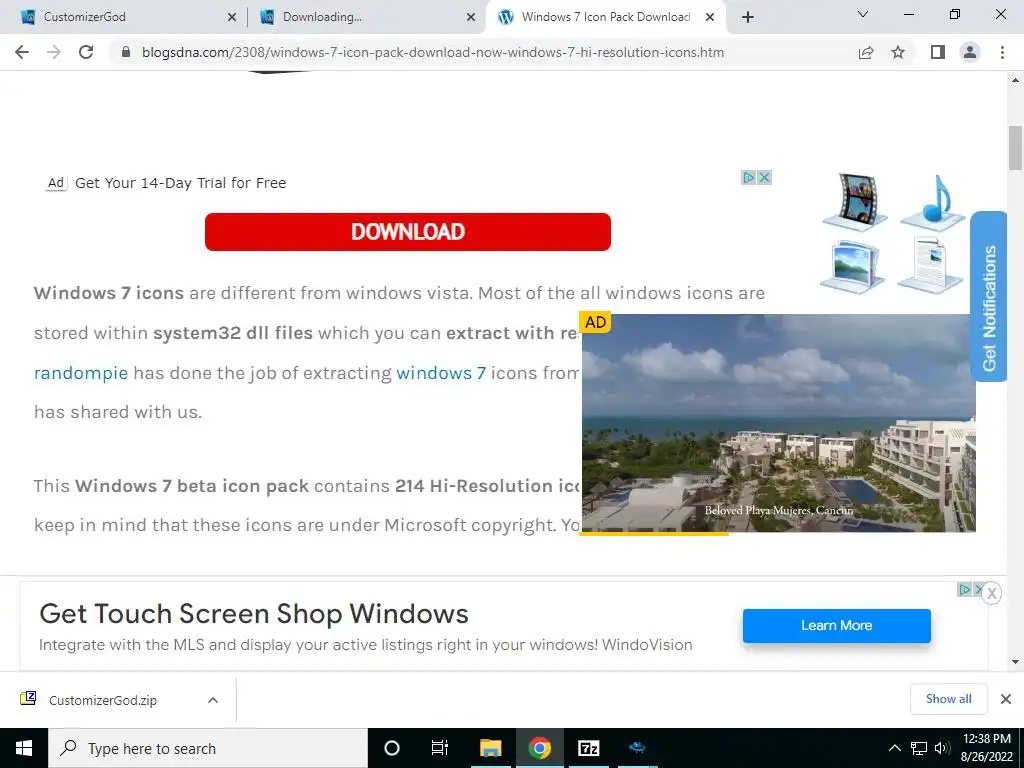Show hidden system tray icons
This screenshot has width=1024, height=768.
[x=895, y=748]
